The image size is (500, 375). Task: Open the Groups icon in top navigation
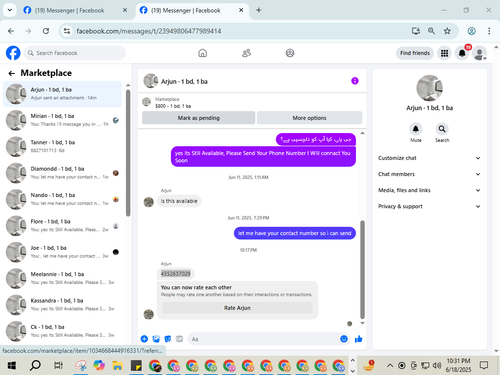290,53
